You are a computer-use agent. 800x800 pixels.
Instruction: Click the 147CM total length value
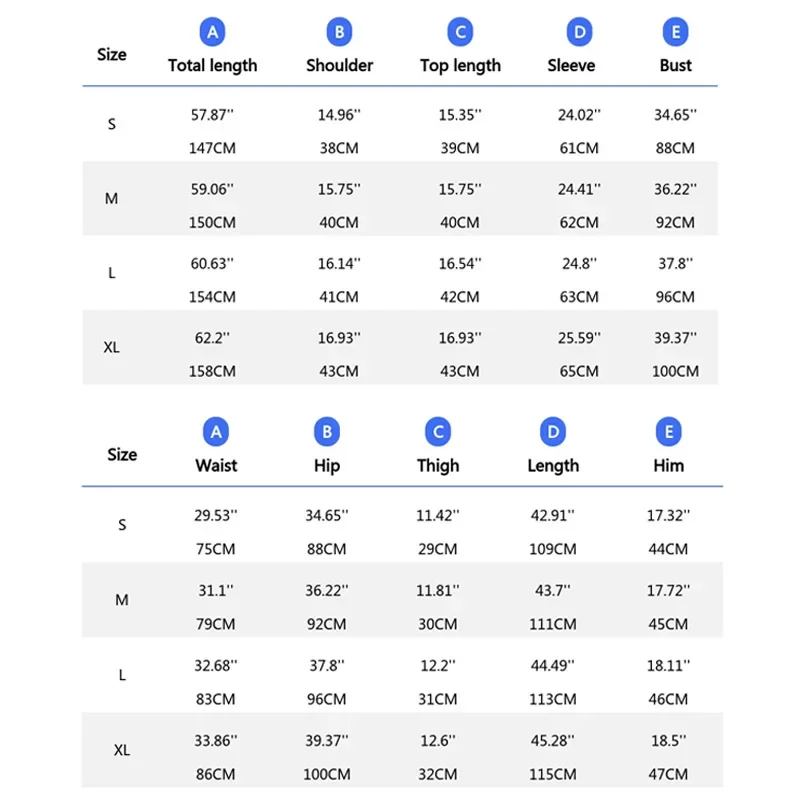(212, 148)
